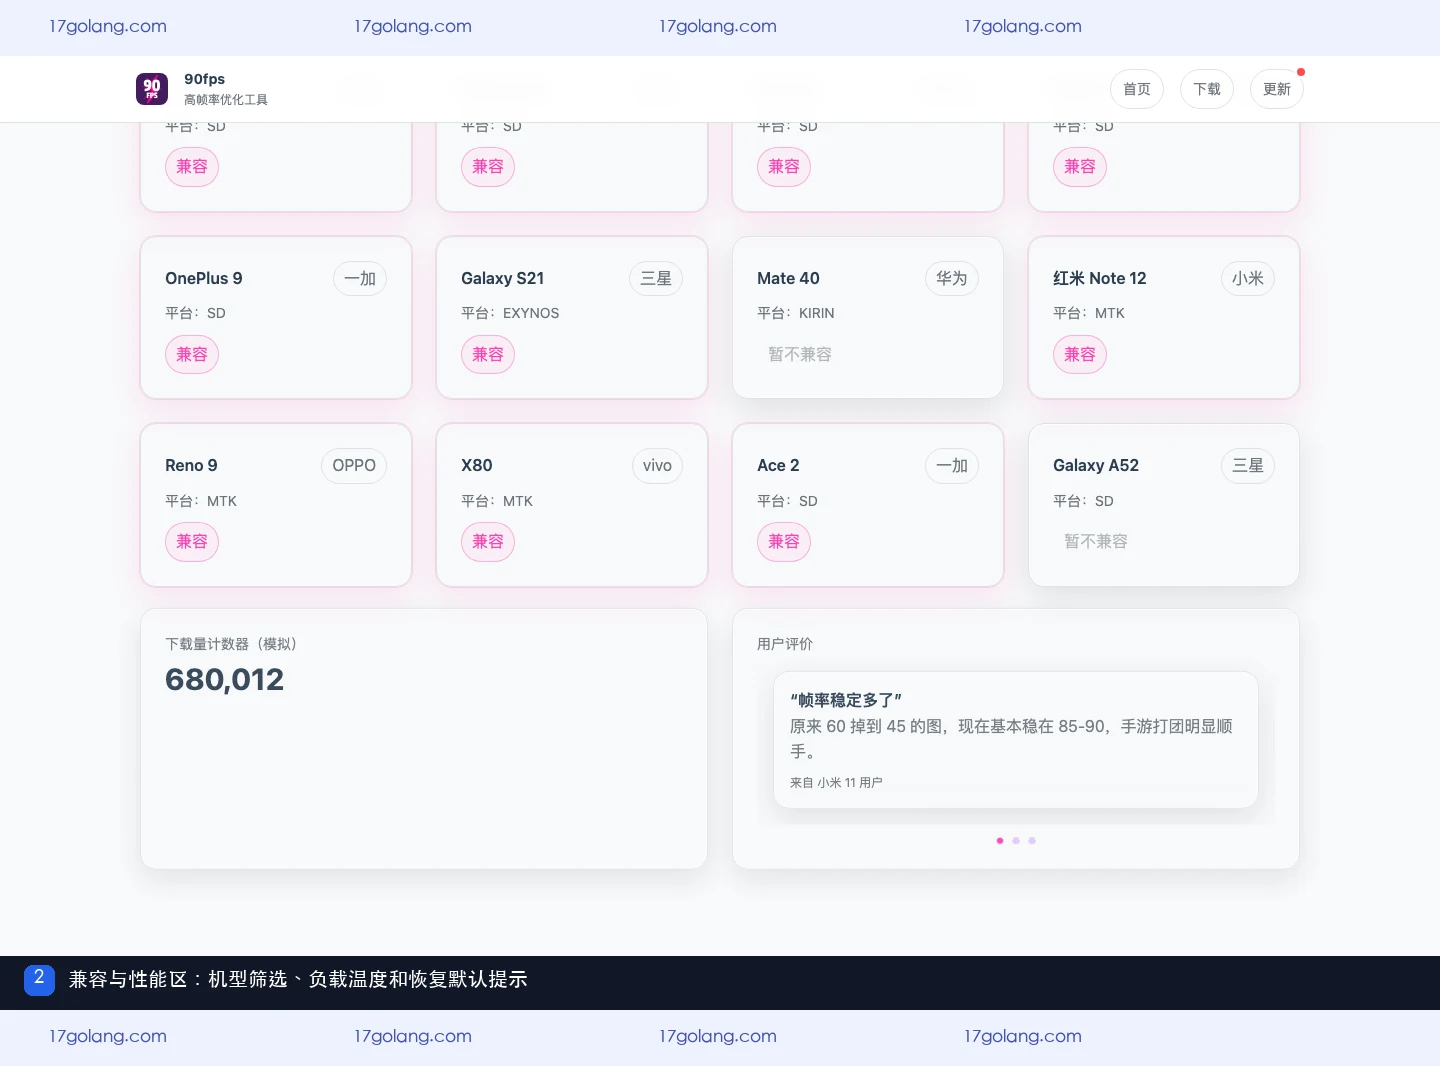Click the 兼容 badge on Ace 2
Screen dimensions: 1440x1066
click(x=784, y=541)
